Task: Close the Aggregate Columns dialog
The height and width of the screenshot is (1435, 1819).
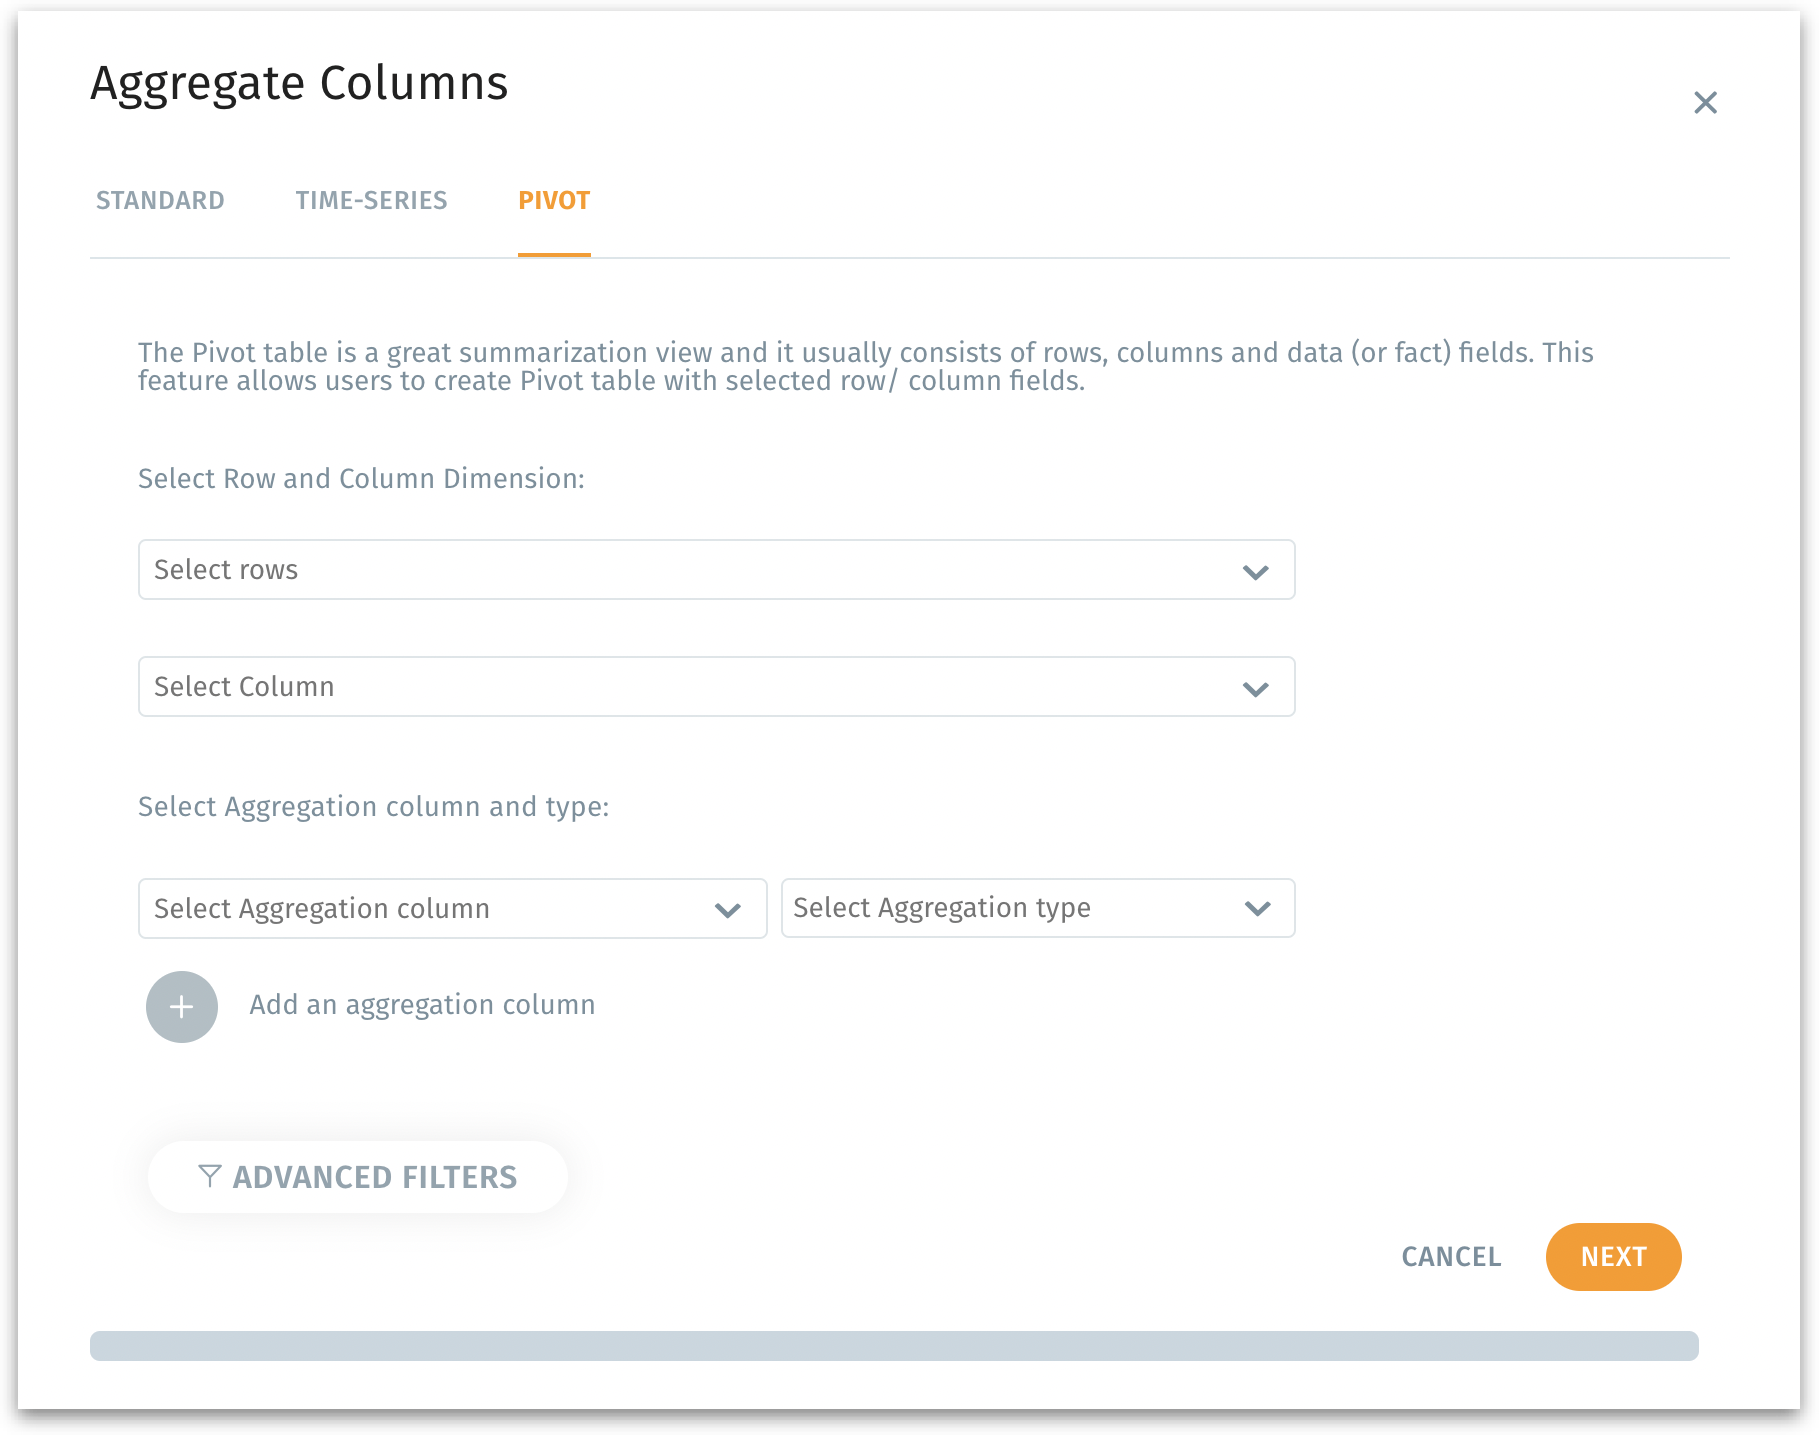Action: pyautogui.click(x=1705, y=103)
